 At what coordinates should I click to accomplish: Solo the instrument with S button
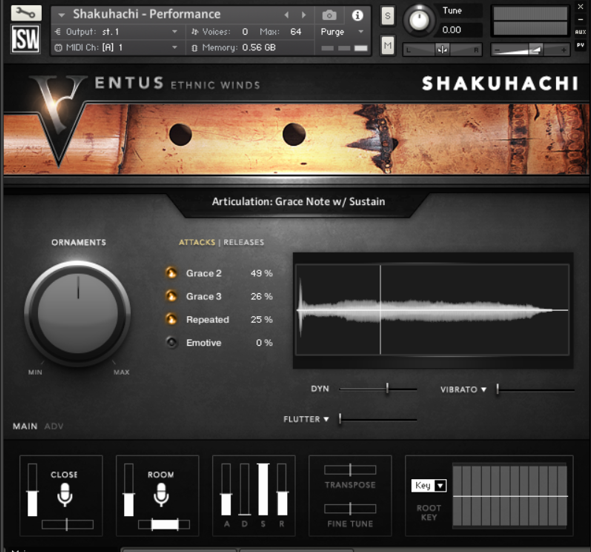[x=387, y=16]
